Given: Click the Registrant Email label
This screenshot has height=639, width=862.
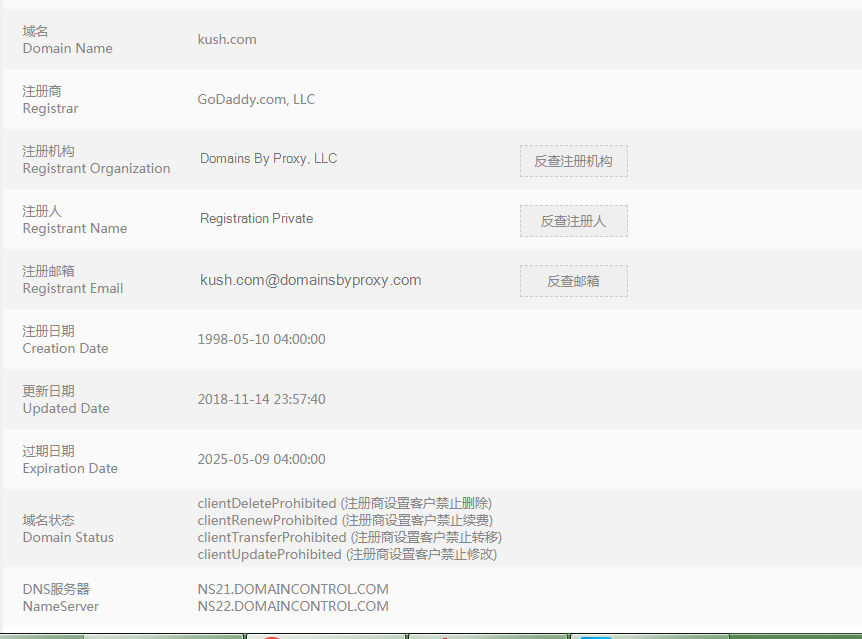Looking at the screenshot, I should point(73,288).
